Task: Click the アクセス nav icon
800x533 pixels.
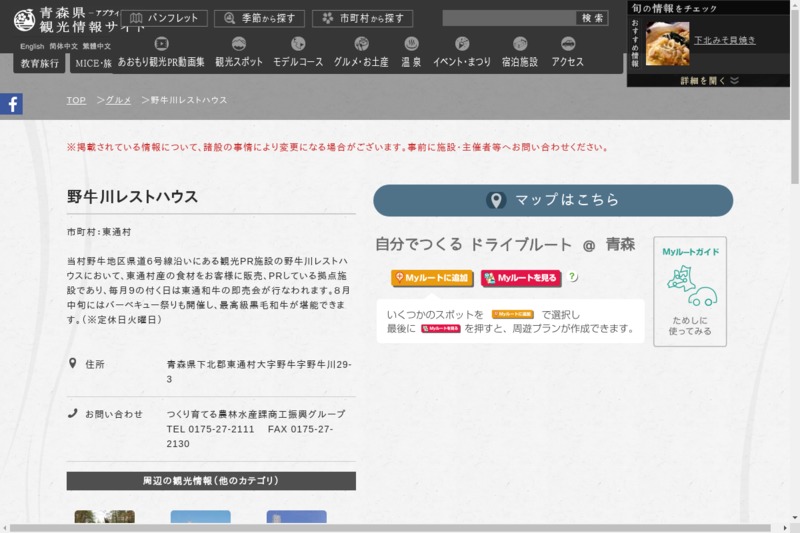Action: tap(568, 44)
